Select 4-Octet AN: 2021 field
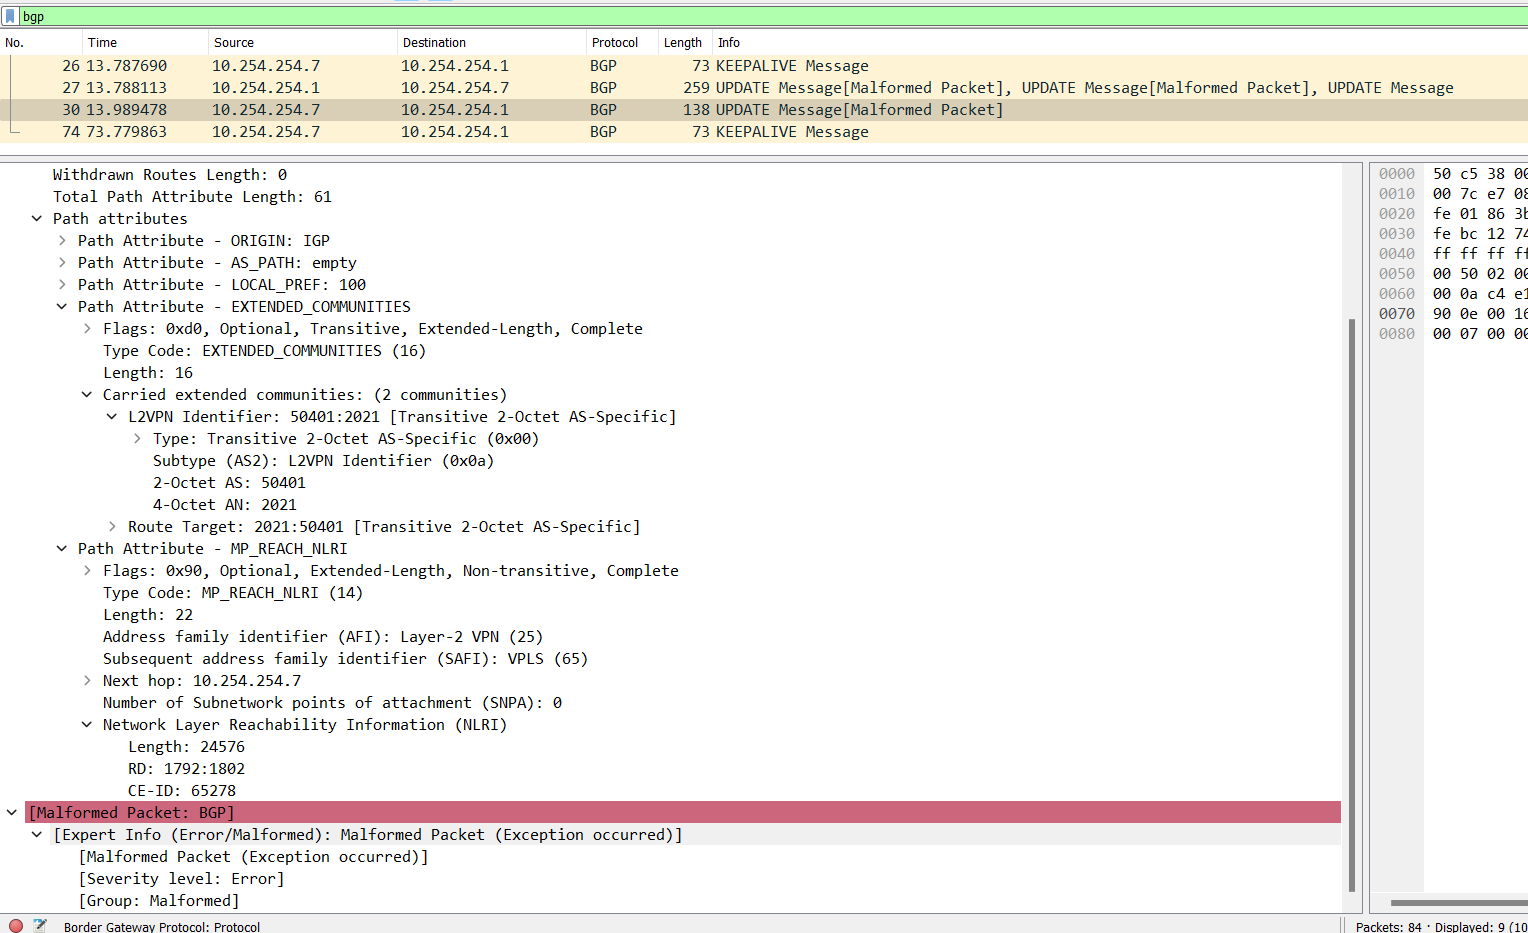This screenshot has width=1528, height=933. (225, 505)
